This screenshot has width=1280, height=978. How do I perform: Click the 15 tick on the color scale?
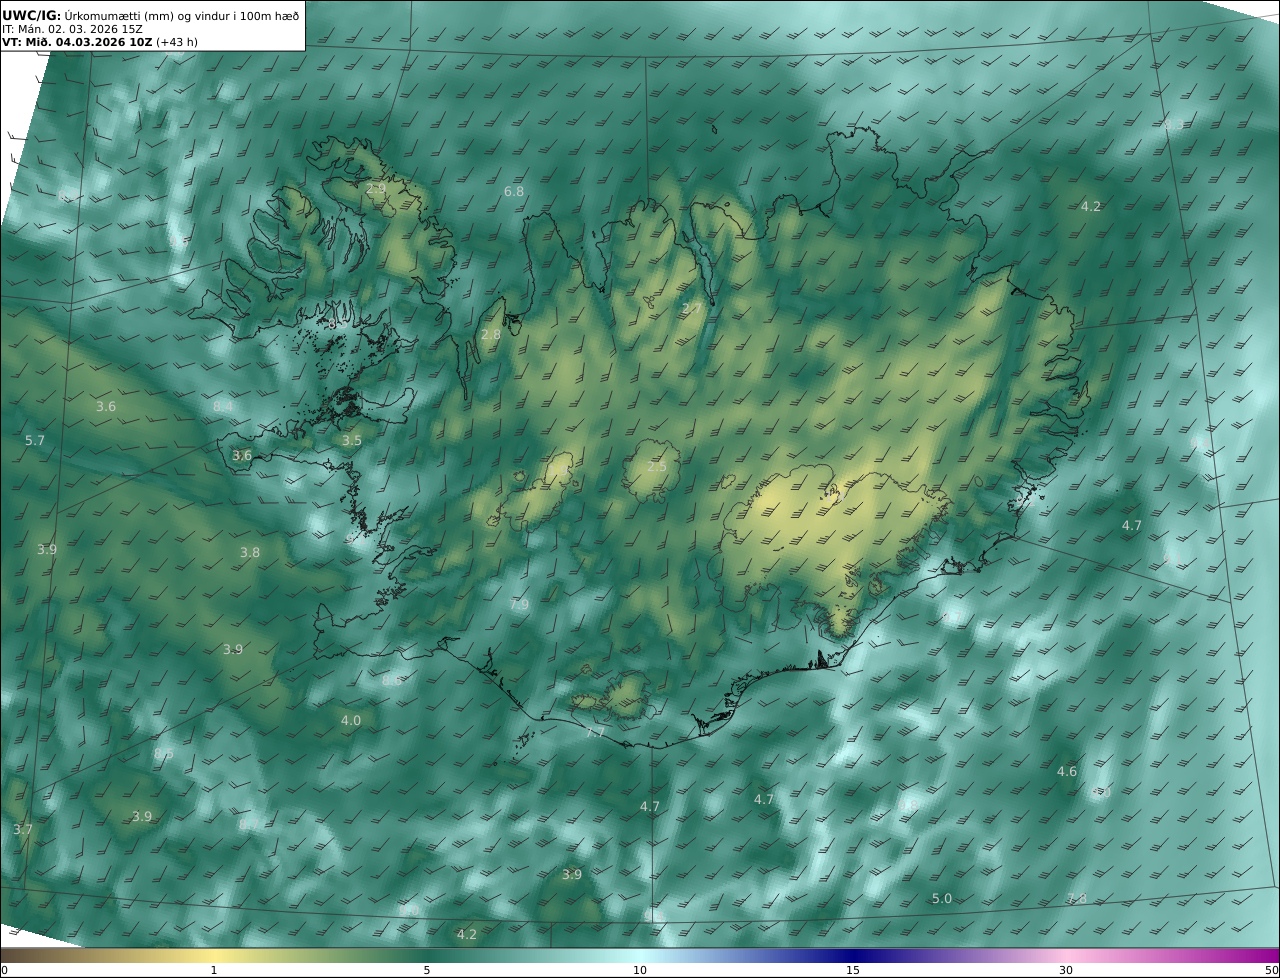point(853,970)
